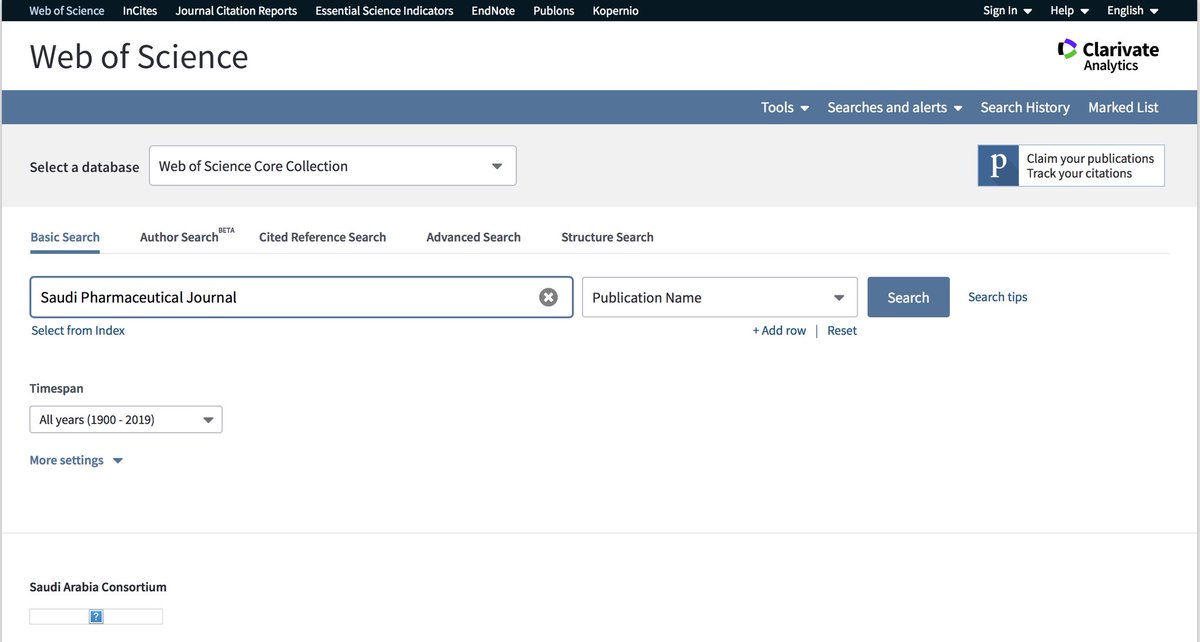Open Marked List
The height and width of the screenshot is (642, 1200).
(1123, 108)
